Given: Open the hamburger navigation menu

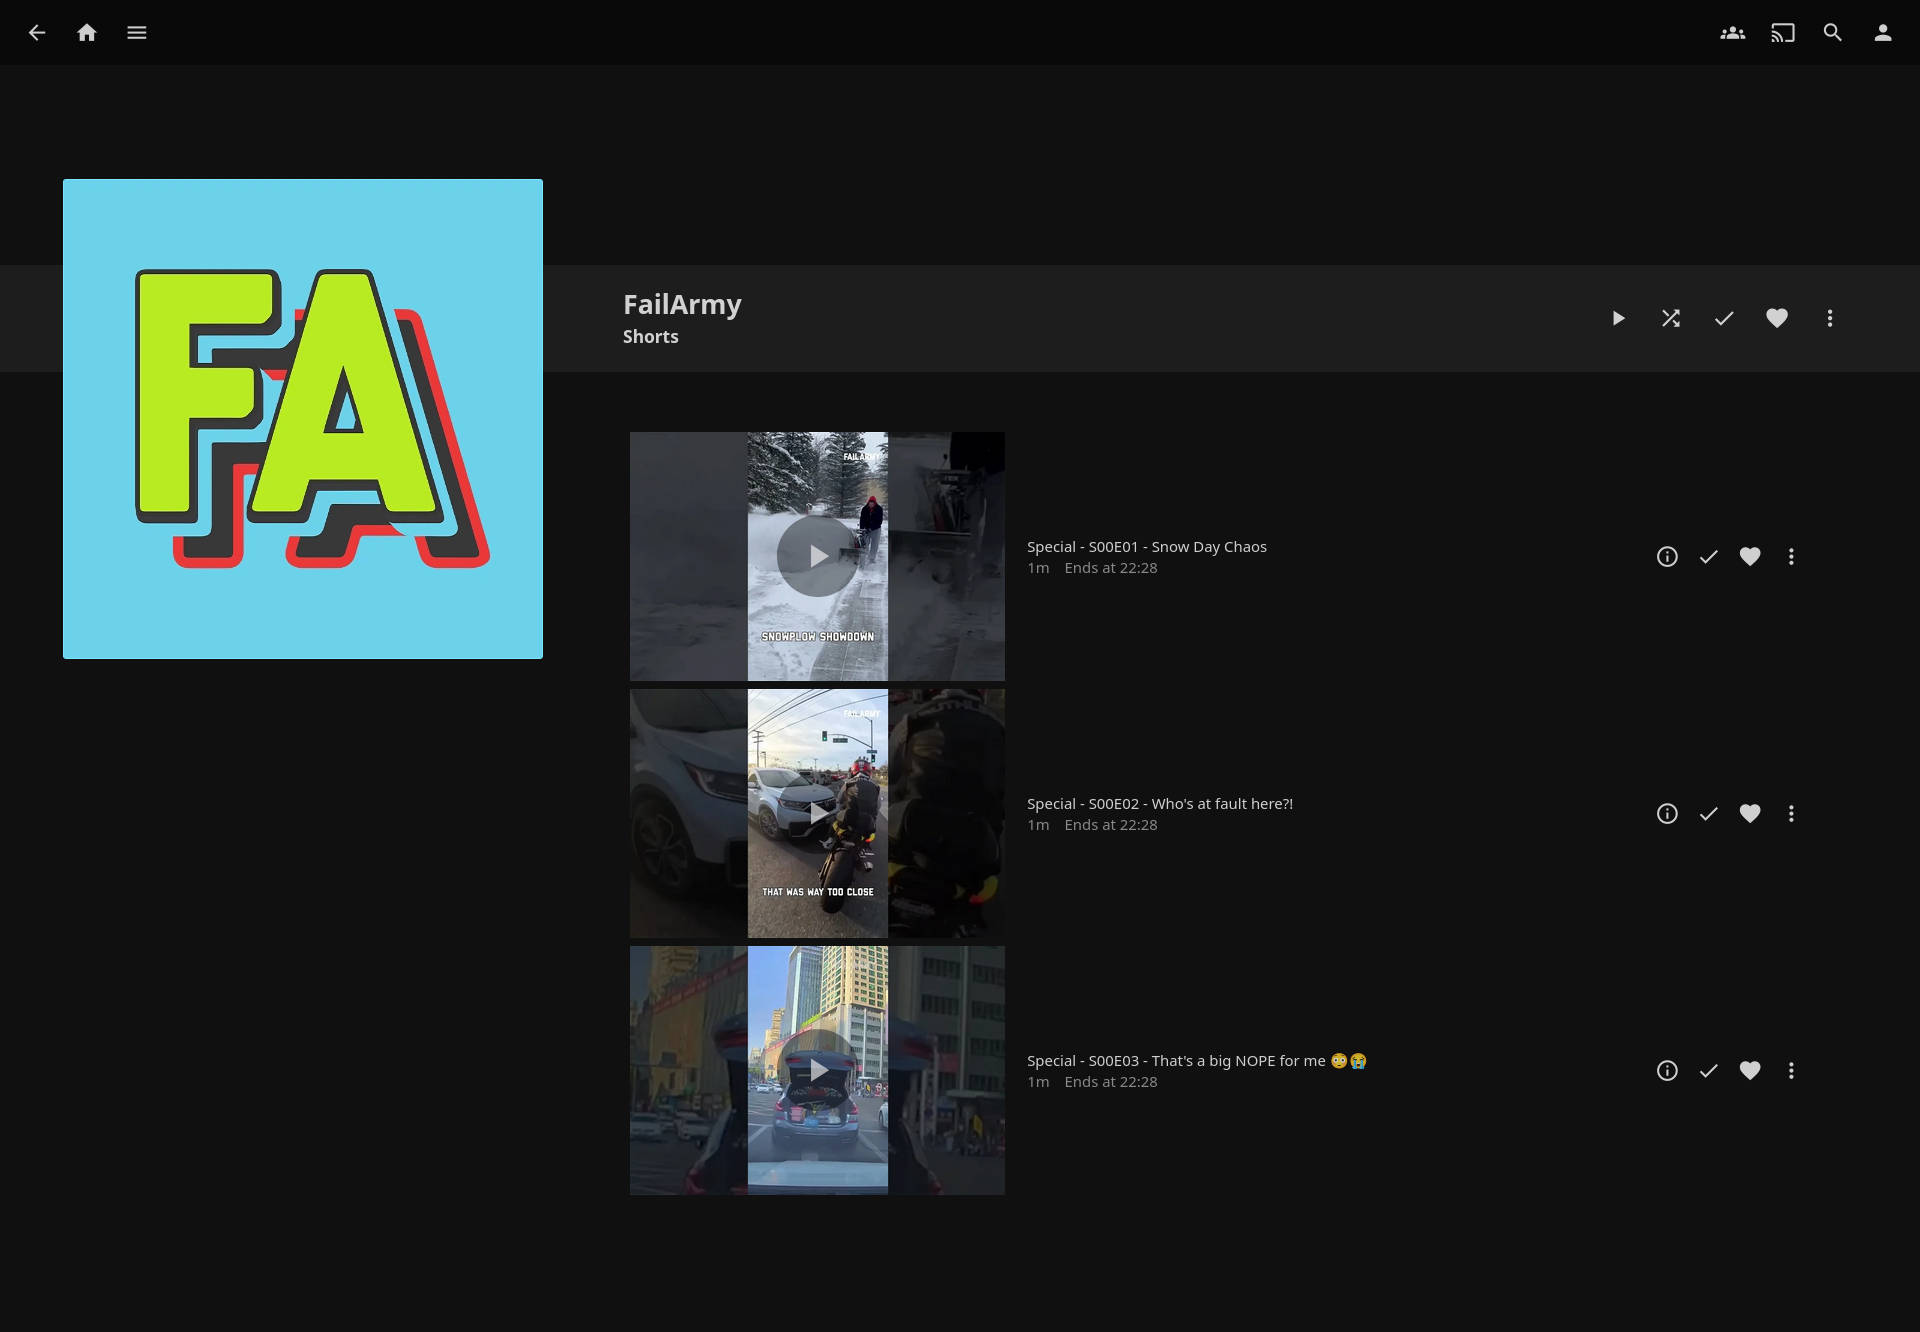Looking at the screenshot, I should pos(137,33).
